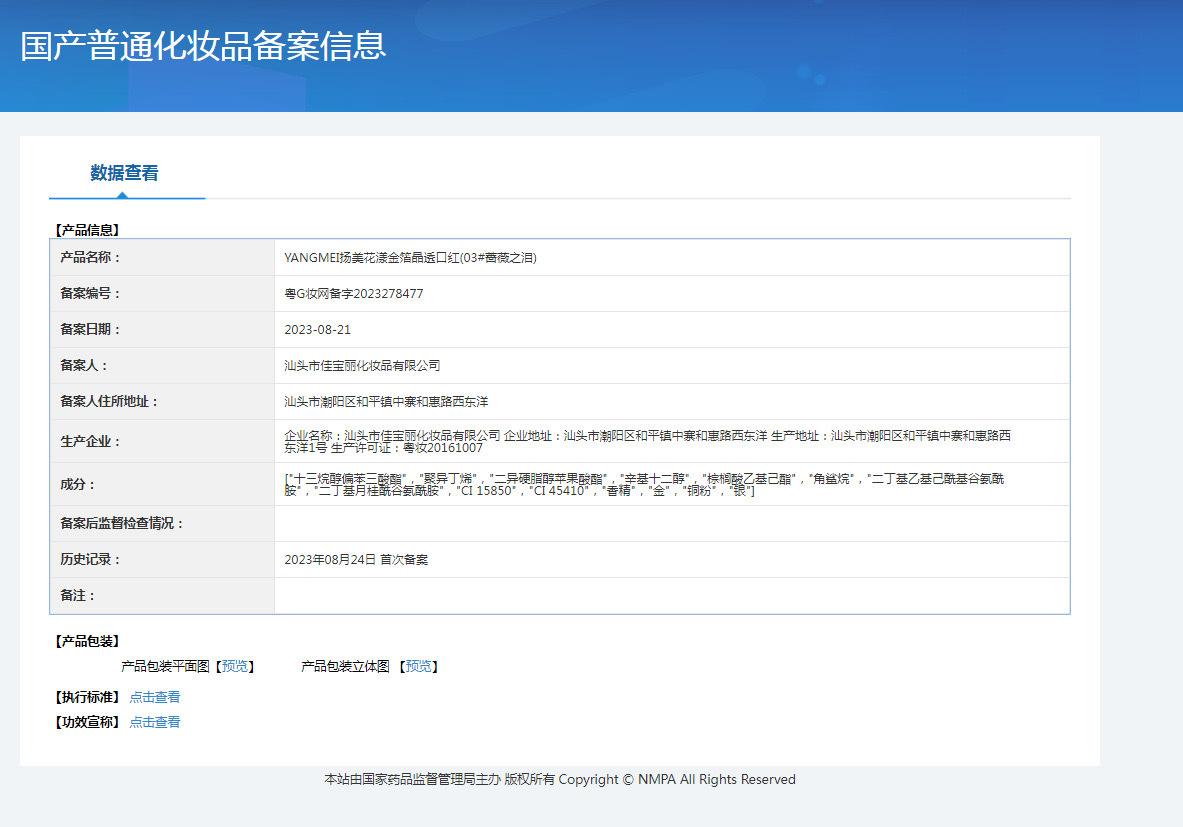Select the ingredients list starting 十三烷醇偏苯三酸酯
The height and width of the screenshot is (827, 1183).
(x=644, y=484)
